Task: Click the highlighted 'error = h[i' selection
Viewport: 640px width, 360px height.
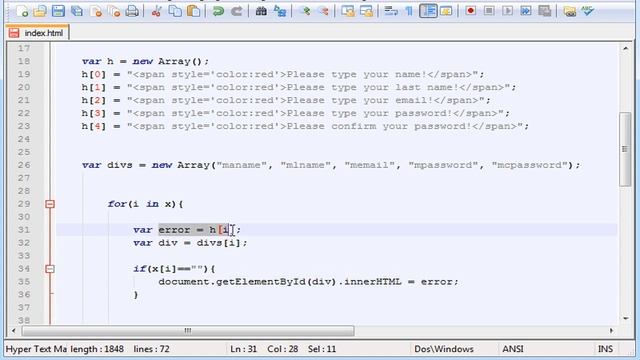Action: click(x=193, y=230)
